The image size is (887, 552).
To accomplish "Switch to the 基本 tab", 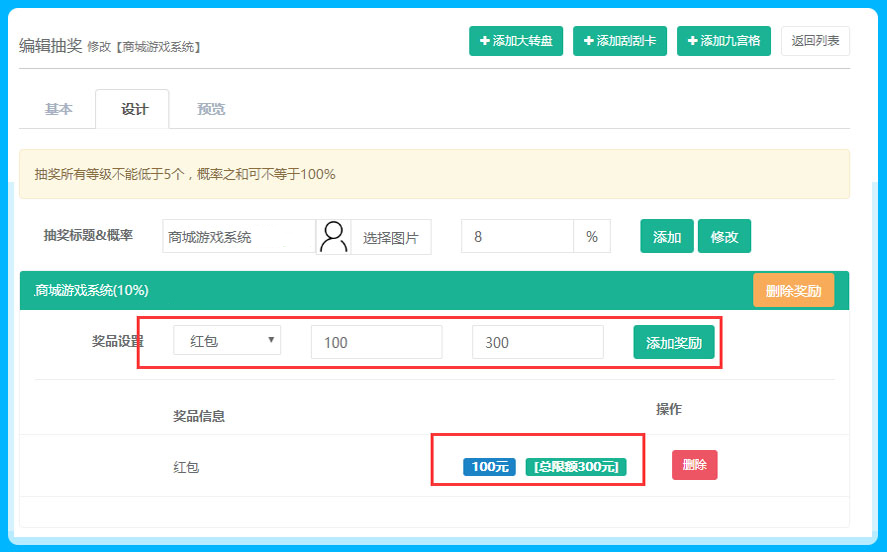I will [58, 110].
